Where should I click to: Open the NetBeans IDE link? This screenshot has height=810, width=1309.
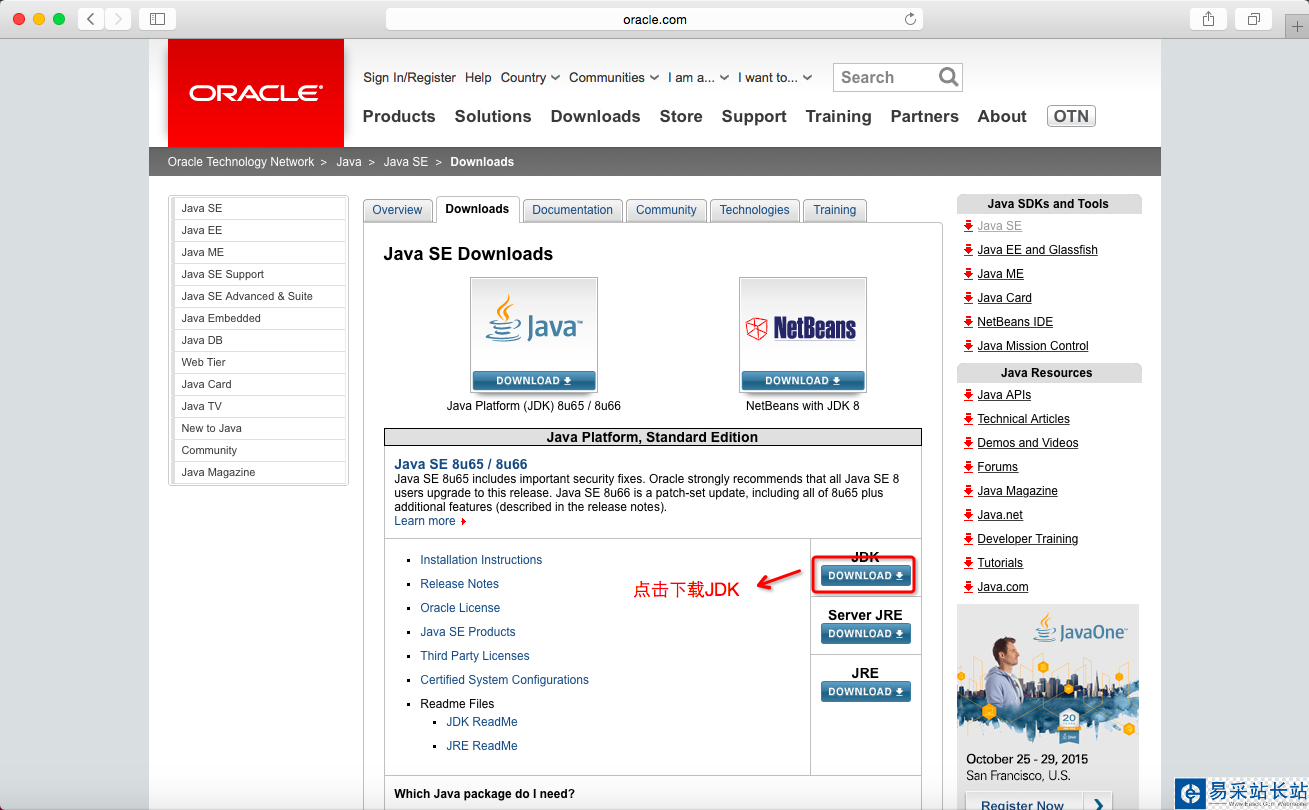tap(1015, 322)
